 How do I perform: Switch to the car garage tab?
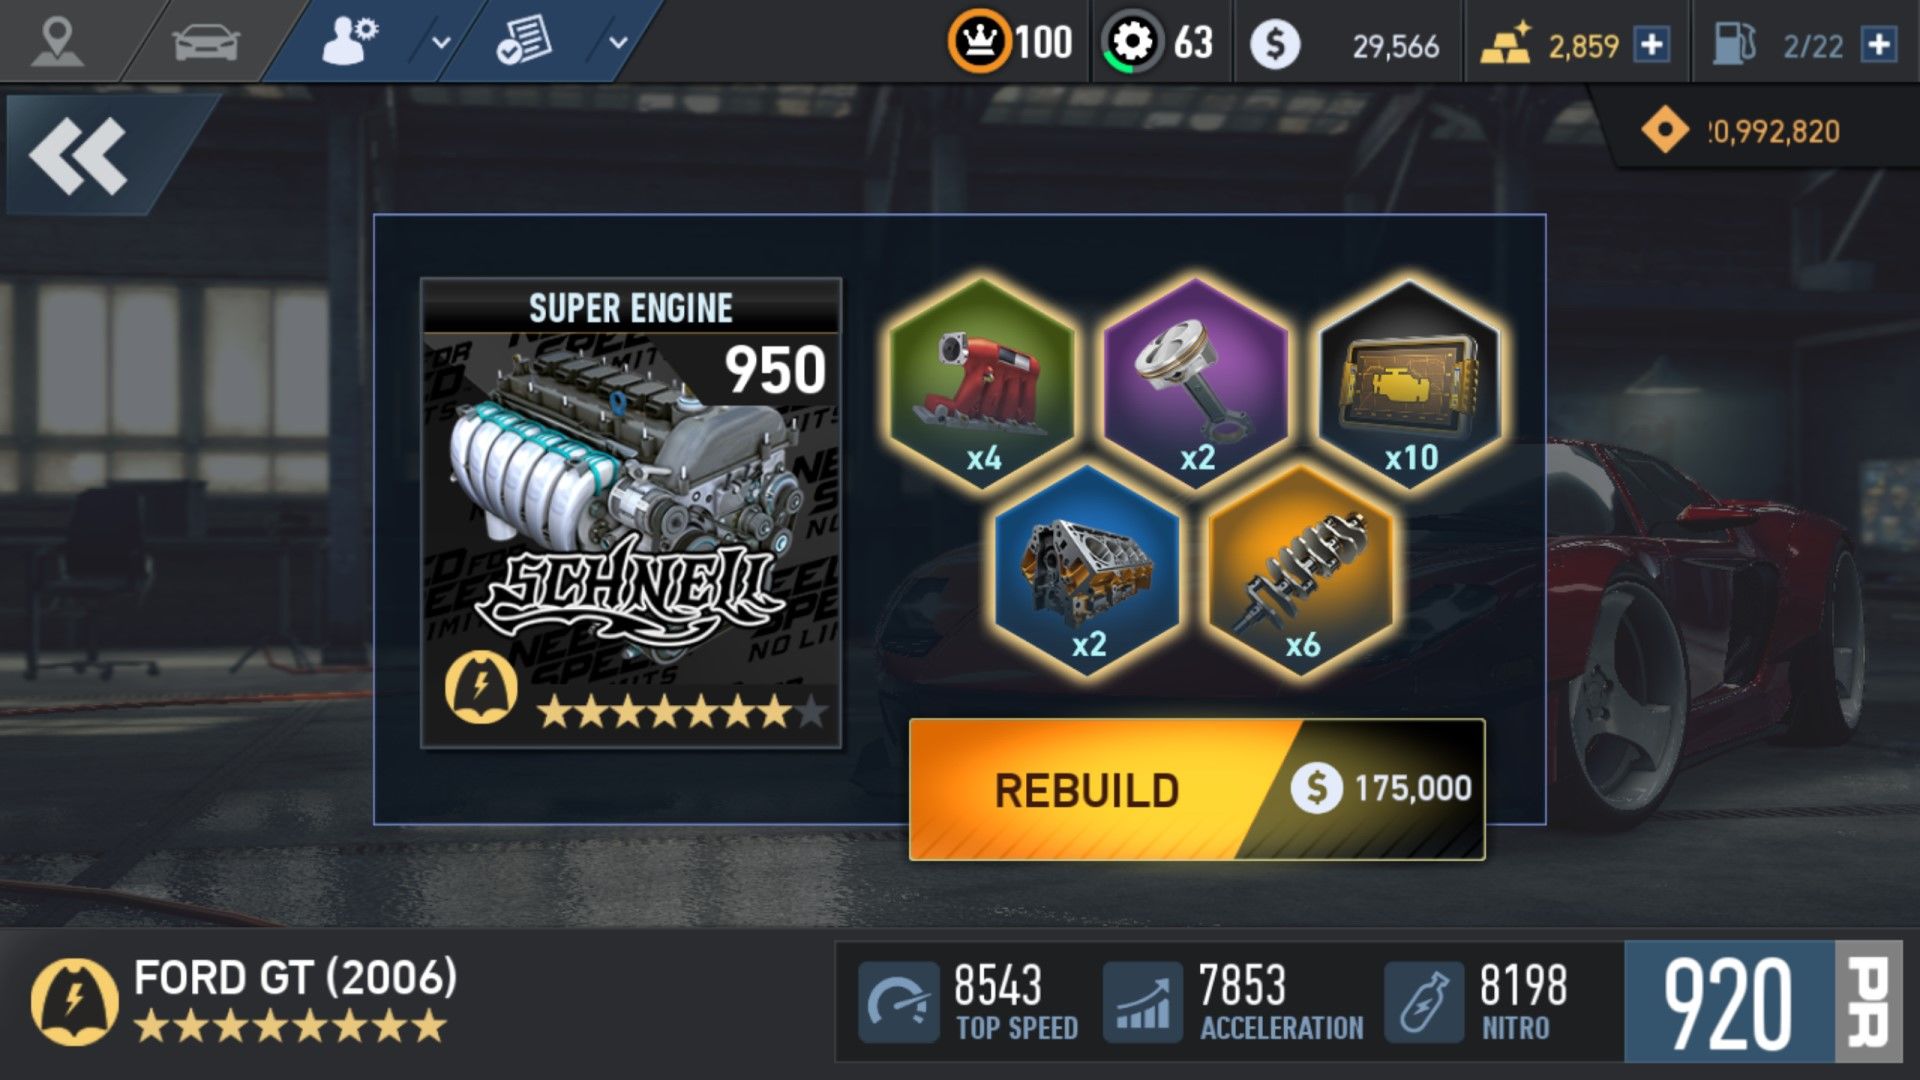[x=206, y=42]
